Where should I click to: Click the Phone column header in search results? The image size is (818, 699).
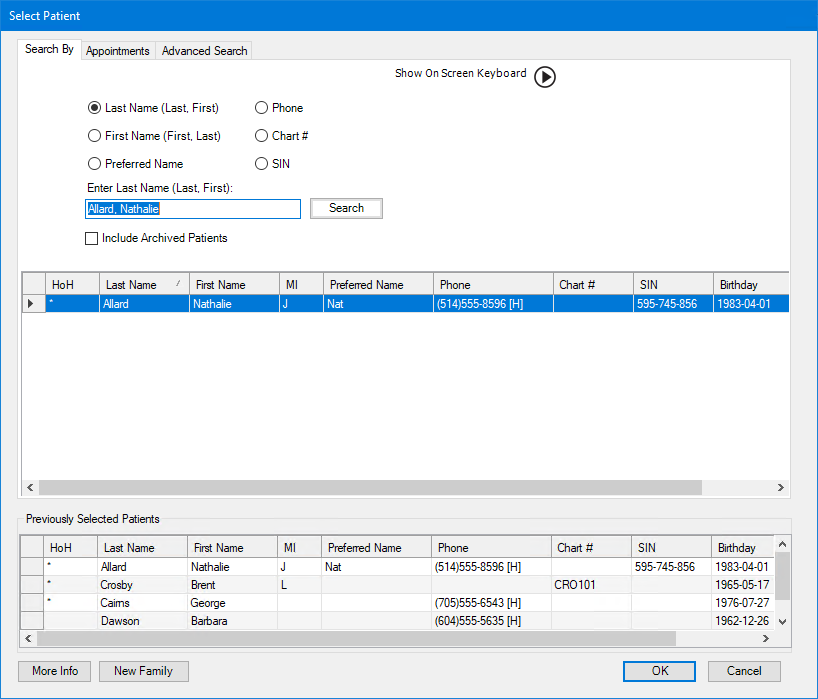493,285
